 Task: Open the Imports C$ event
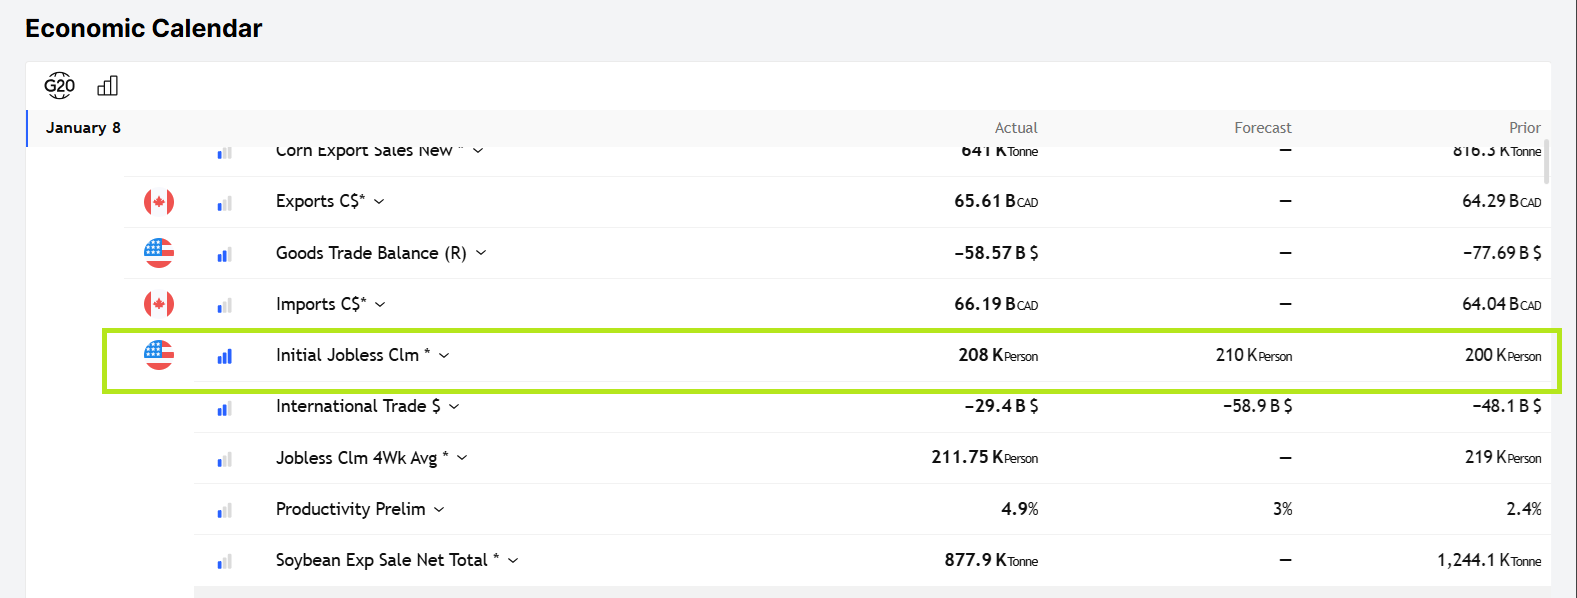(320, 304)
